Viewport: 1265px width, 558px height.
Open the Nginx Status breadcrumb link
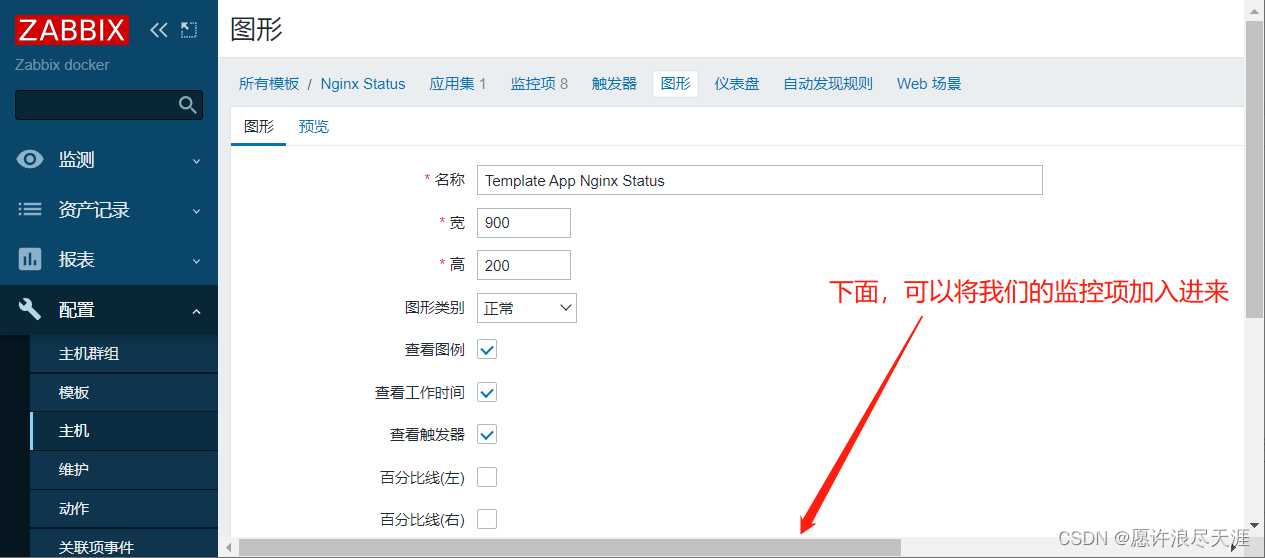pyautogui.click(x=363, y=84)
